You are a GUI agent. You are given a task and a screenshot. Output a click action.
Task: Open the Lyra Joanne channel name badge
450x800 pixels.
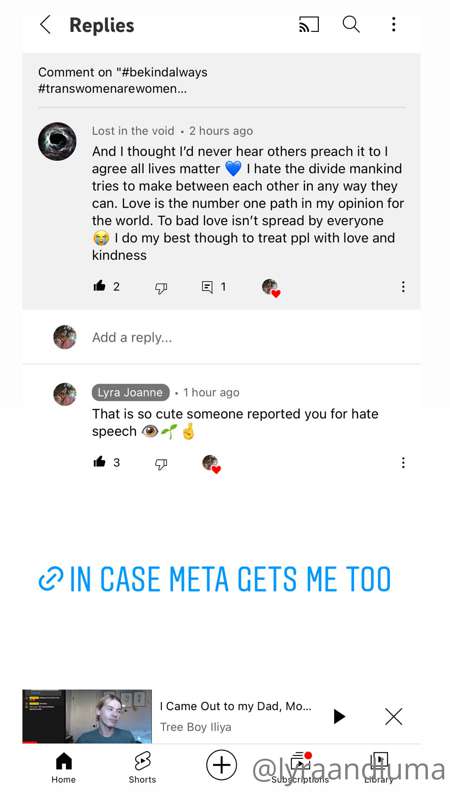tap(131, 392)
